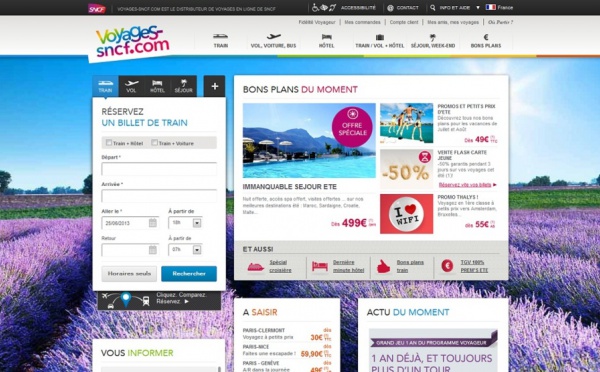
Task: Click the Offre Spéciale pink badge
Action: [x=352, y=127]
